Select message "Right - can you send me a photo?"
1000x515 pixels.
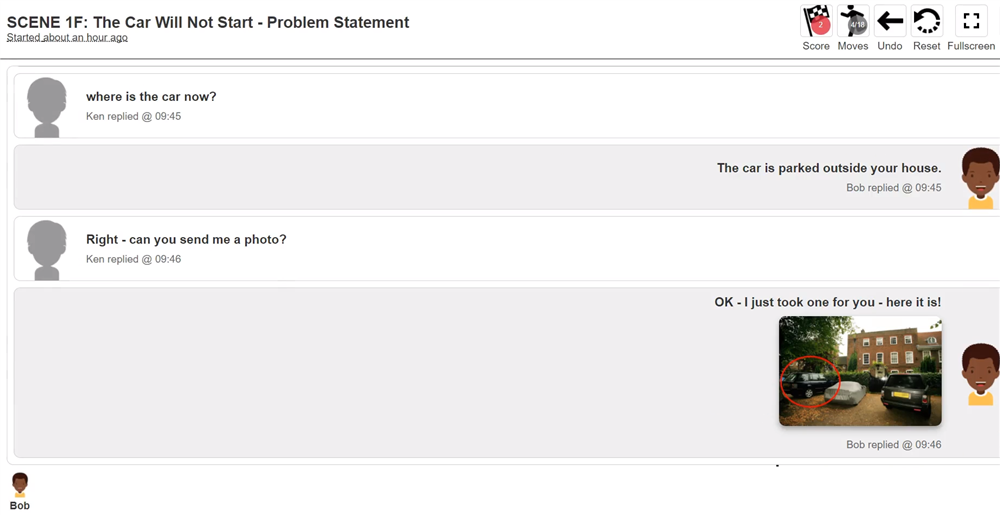(186, 240)
